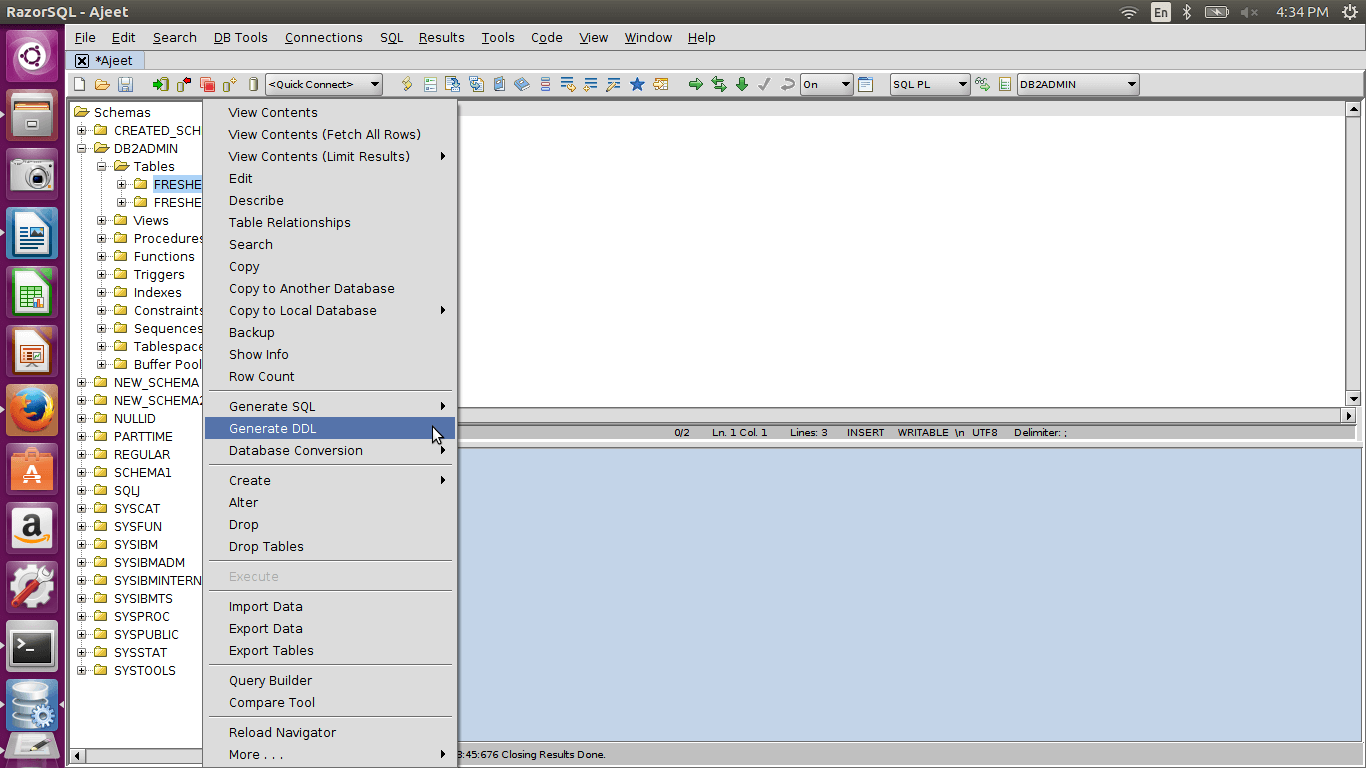Select the Indexes folder in tree
This screenshot has width=1366, height=768.
click(x=157, y=293)
